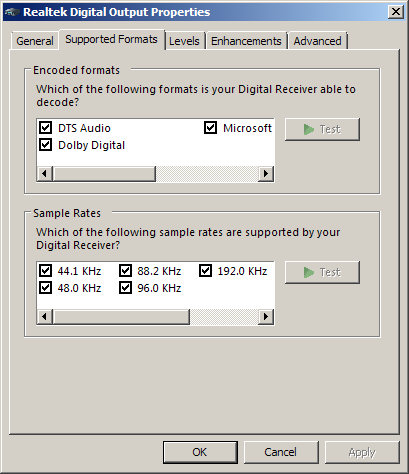Confirm settings with the OK button
This screenshot has width=409, height=474.
tap(200, 452)
